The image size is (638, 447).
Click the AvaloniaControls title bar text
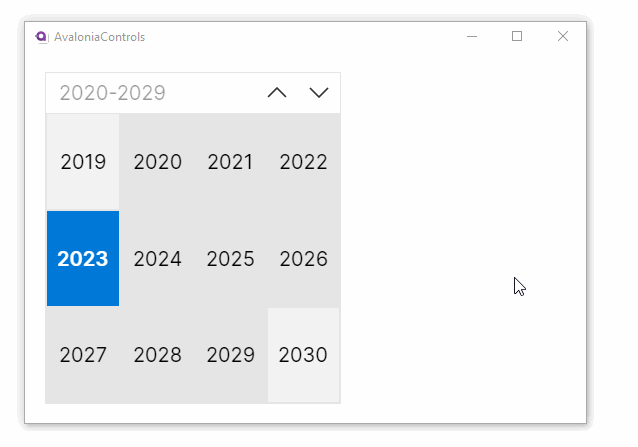[99, 37]
